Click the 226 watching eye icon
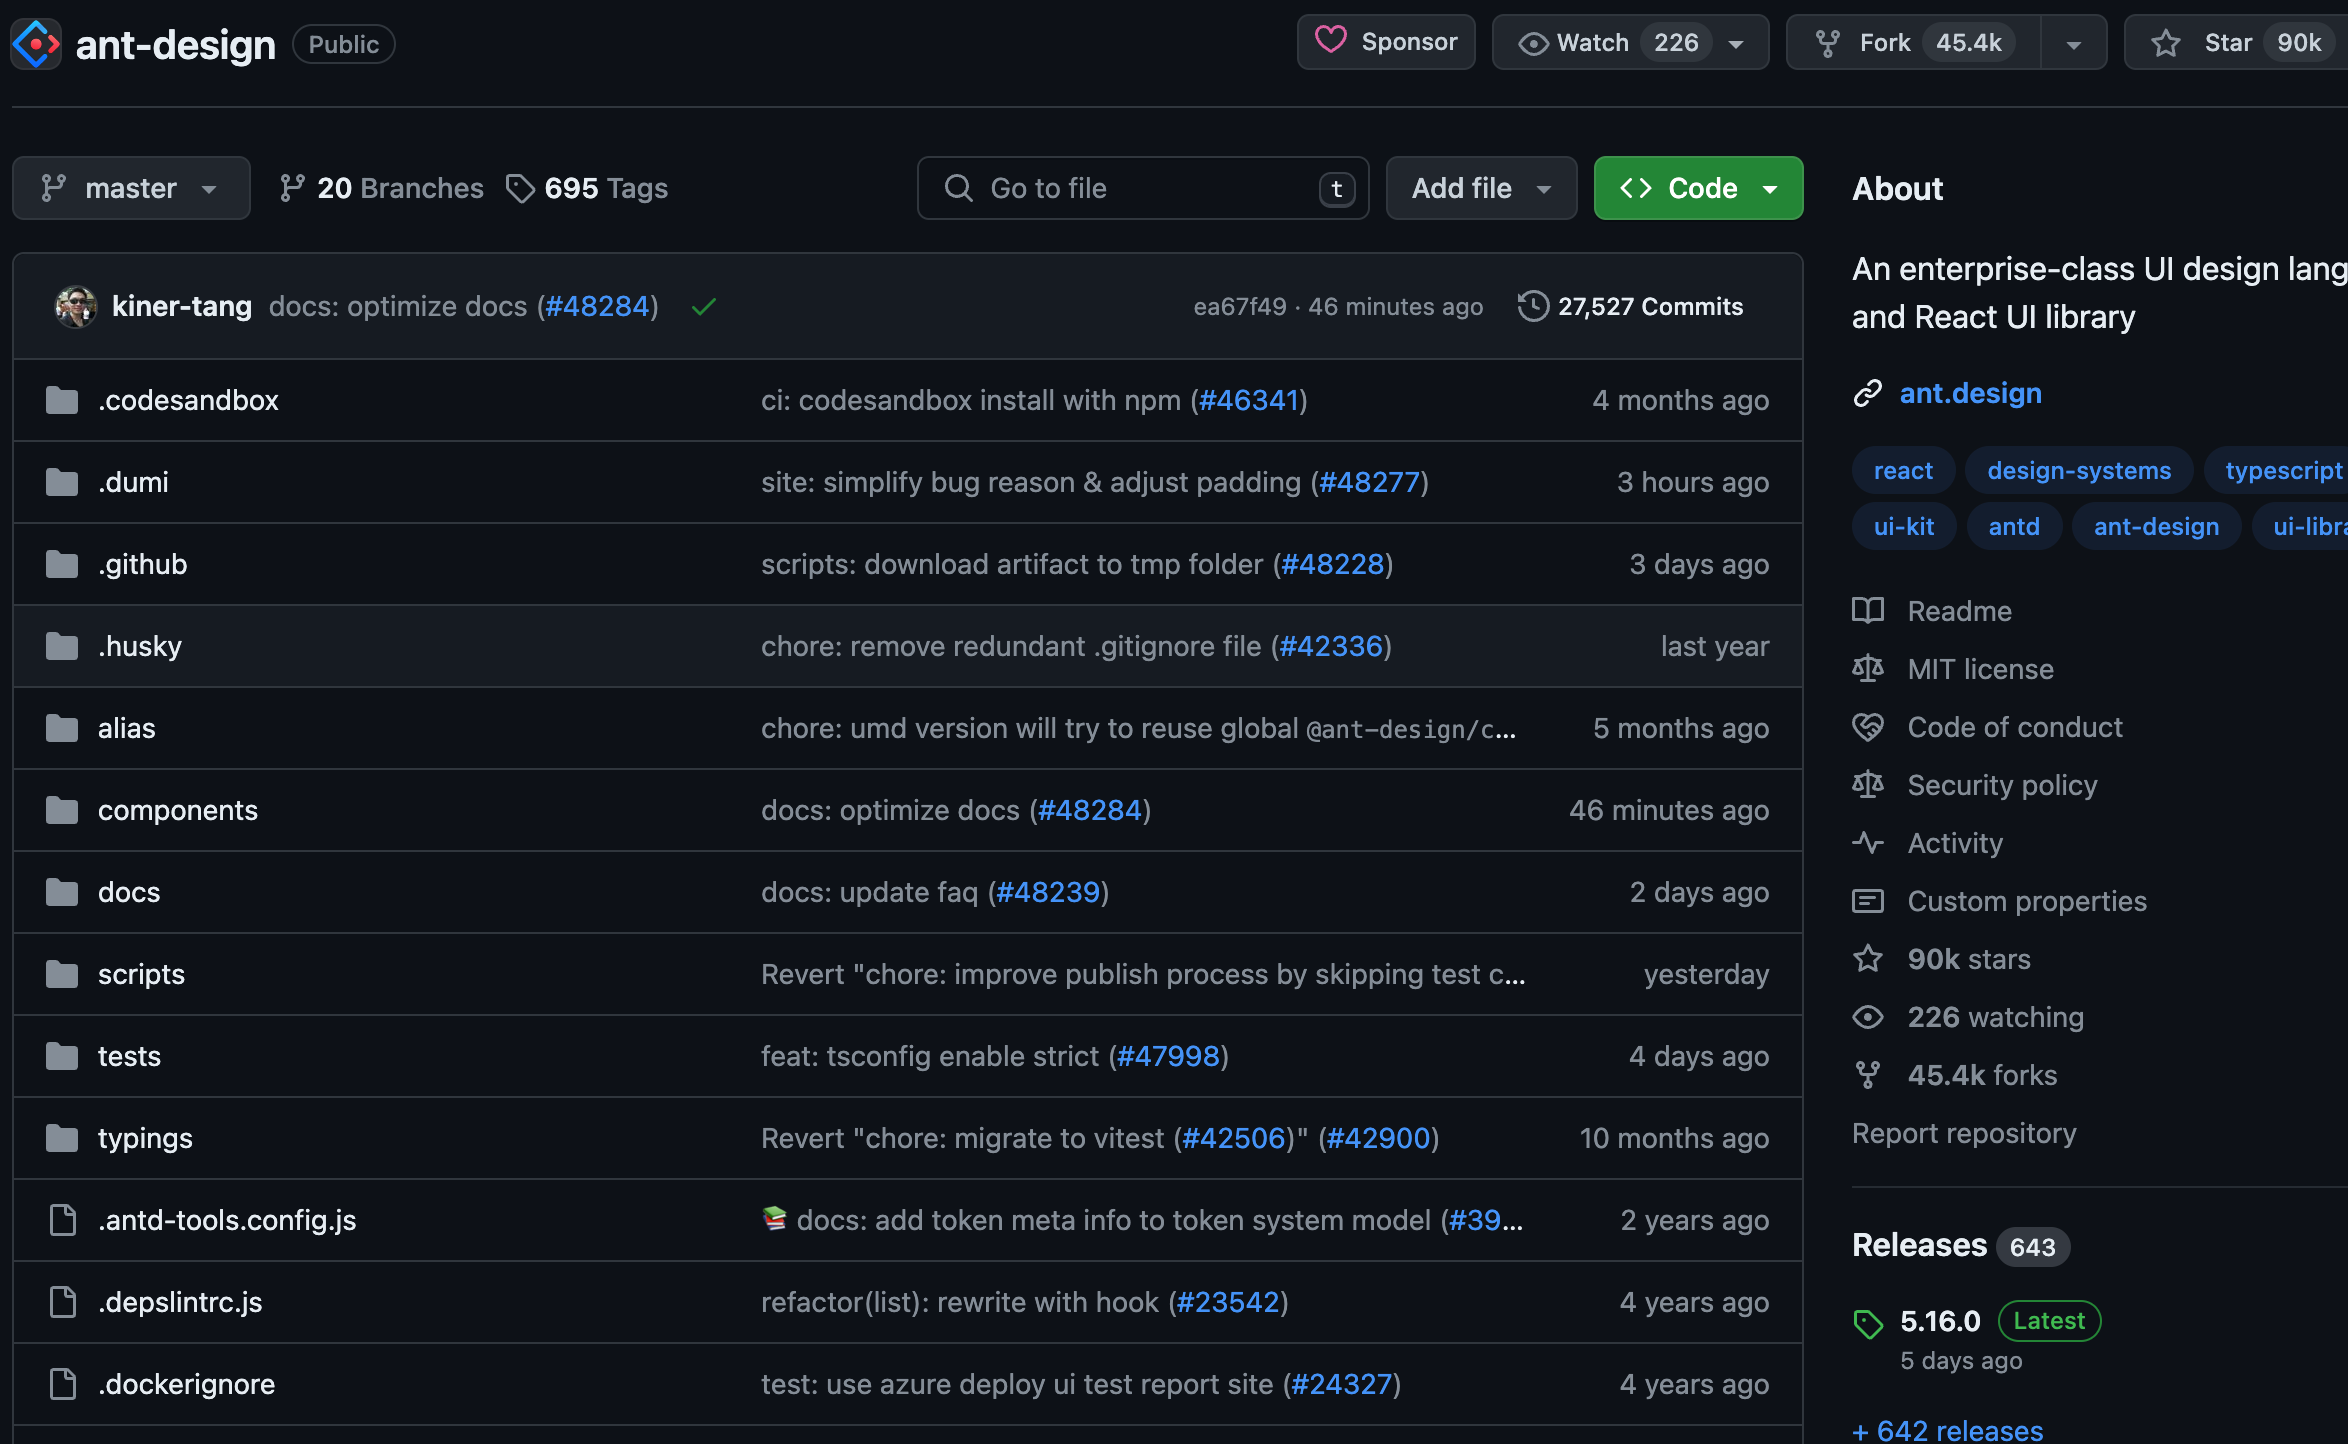This screenshot has width=2348, height=1444. point(1867,1016)
